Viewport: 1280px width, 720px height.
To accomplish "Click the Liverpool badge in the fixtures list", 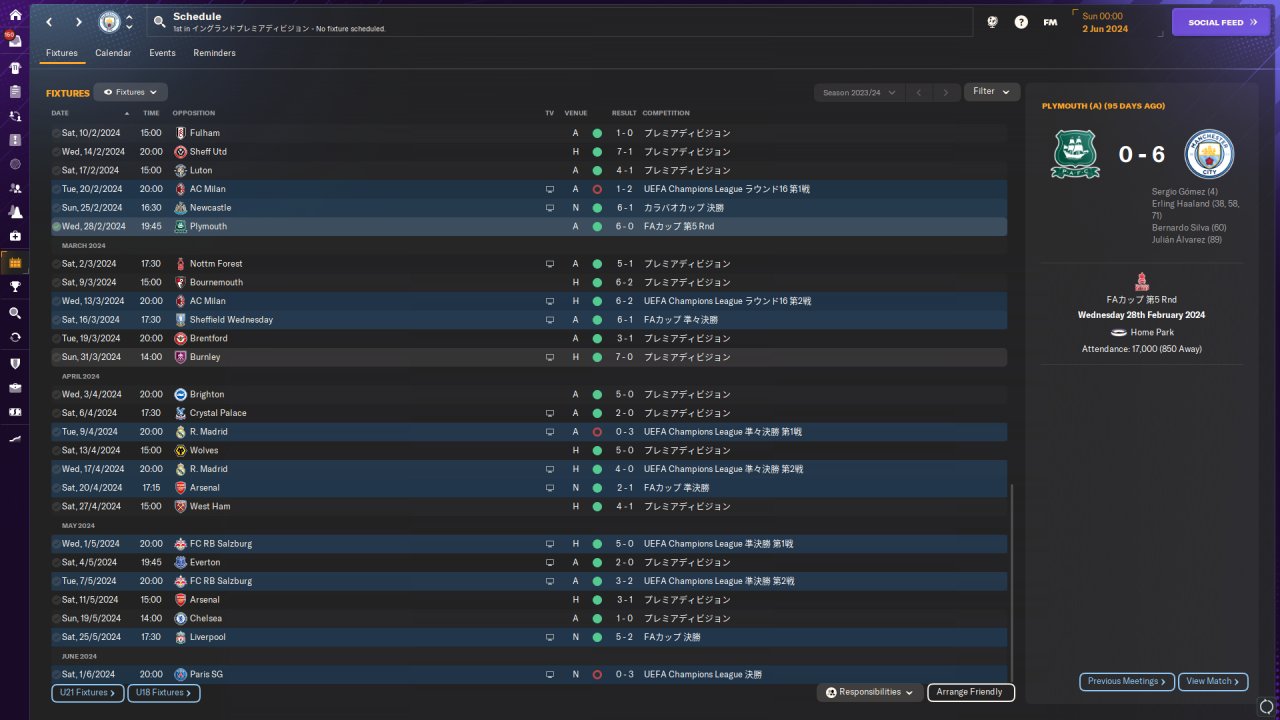I will [x=180, y=637].
